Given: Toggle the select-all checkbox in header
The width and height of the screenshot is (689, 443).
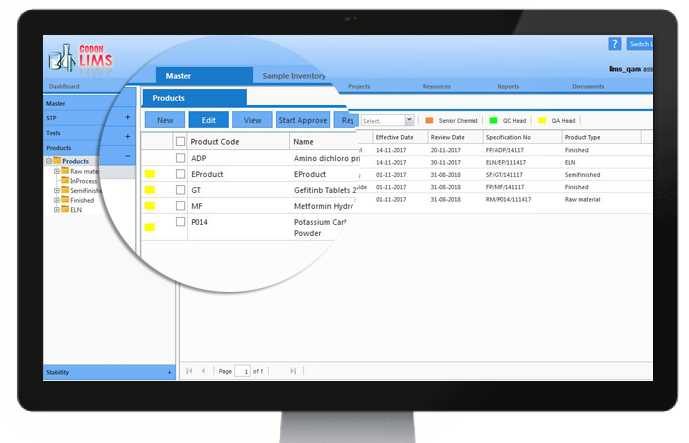Looking at the screenshot, I should click(180, 142).
